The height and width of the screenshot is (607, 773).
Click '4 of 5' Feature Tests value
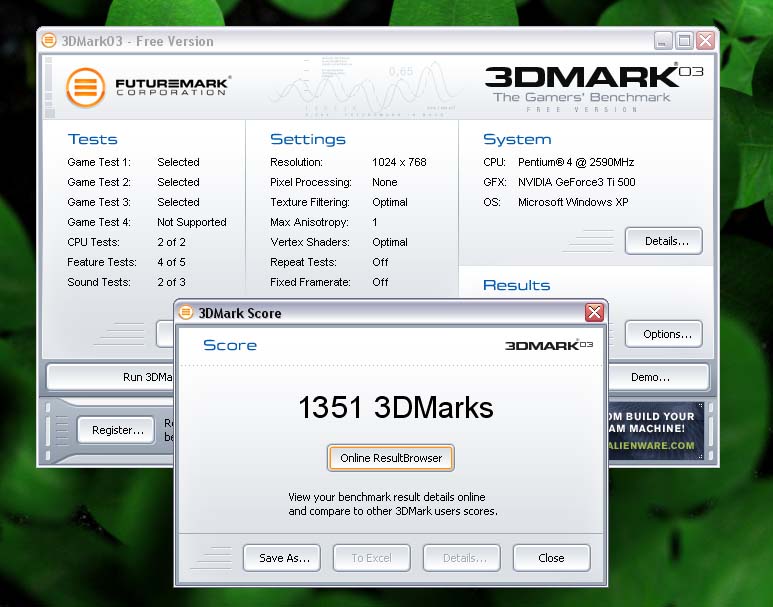pos(172,262)
